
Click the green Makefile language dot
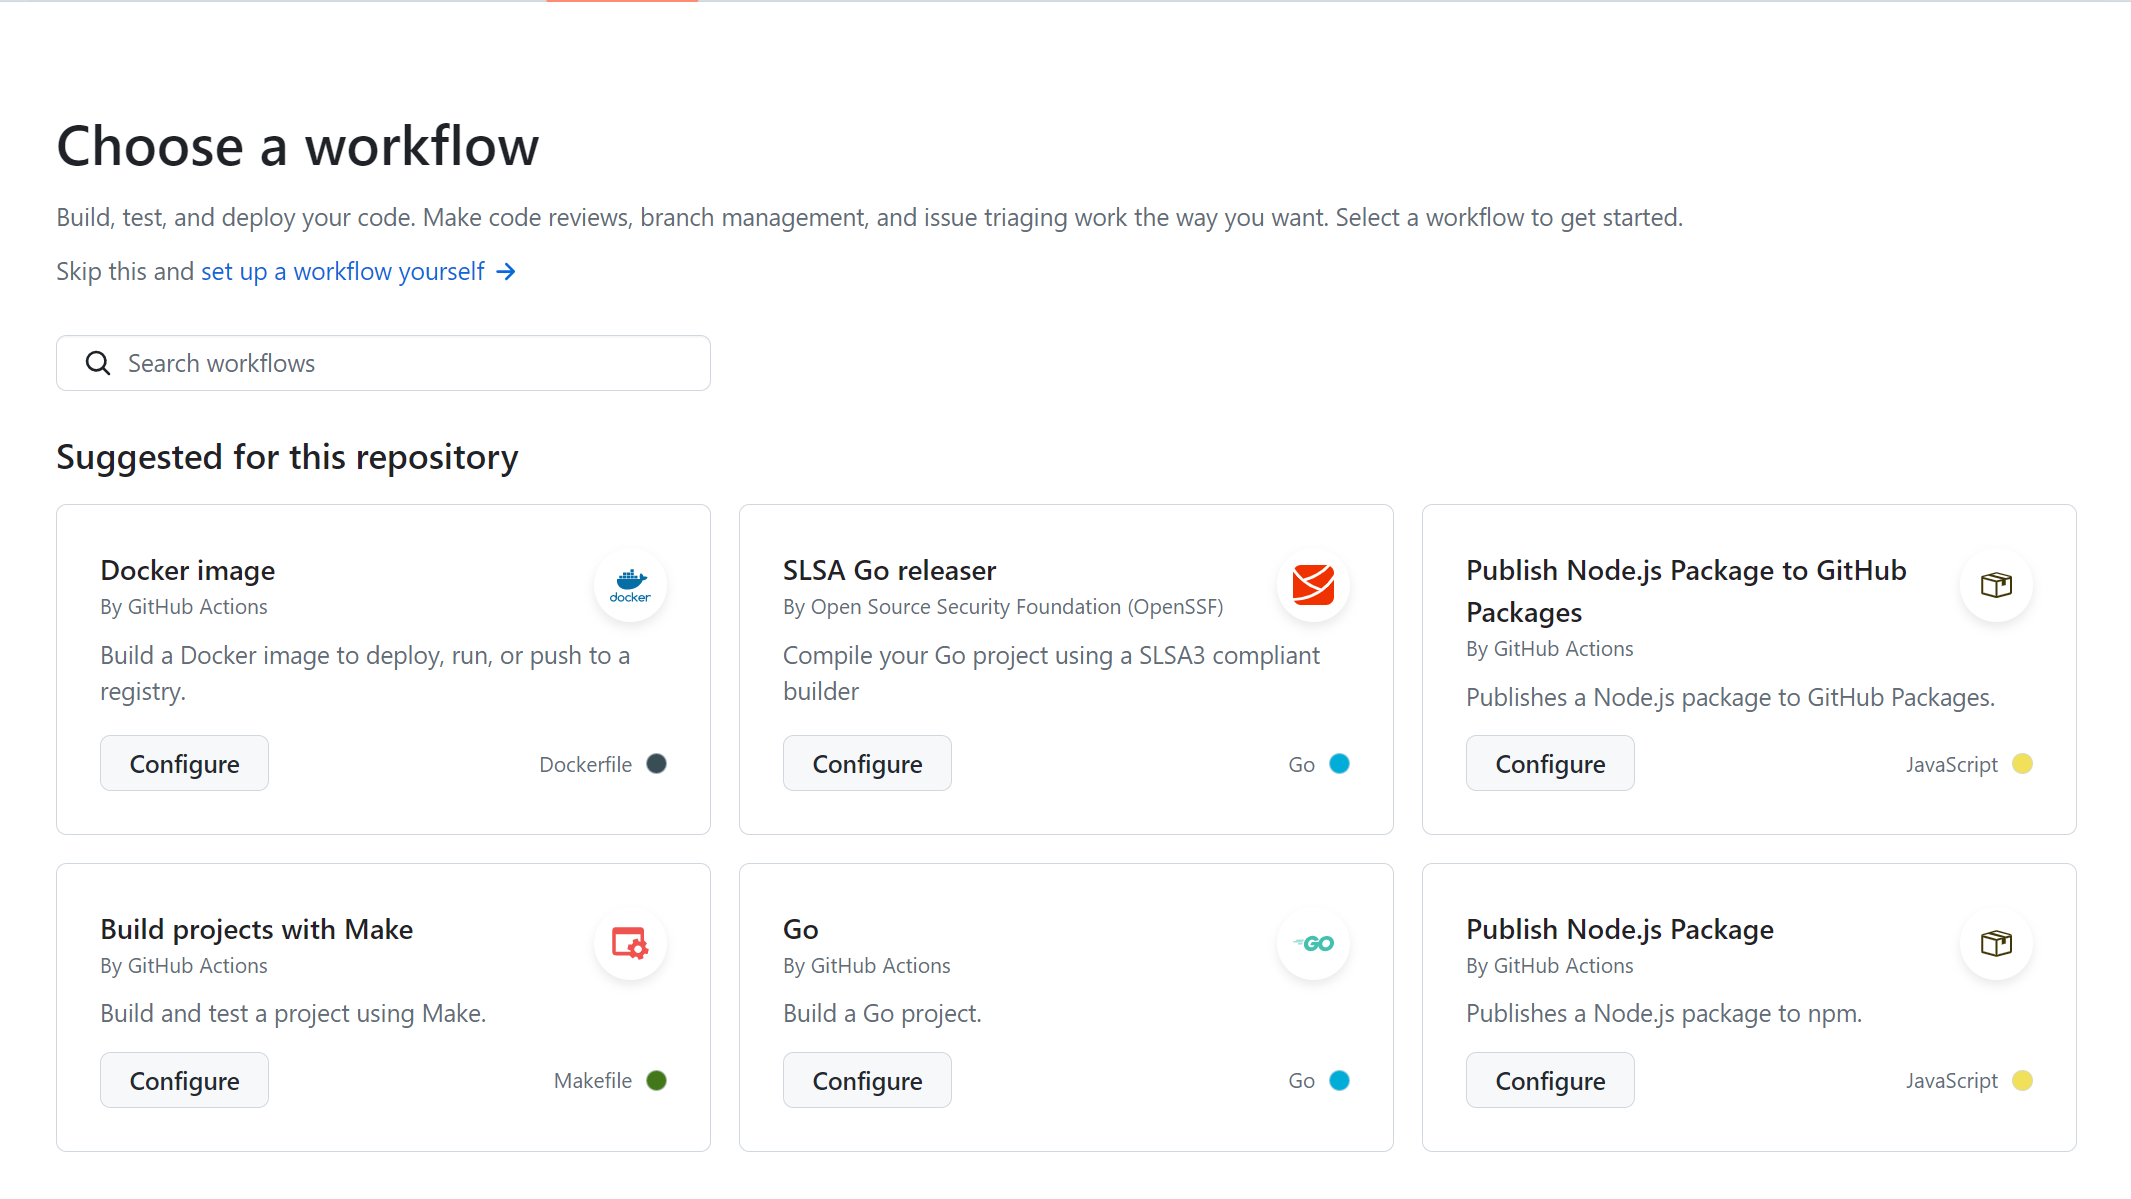(x=657, y=1080)
